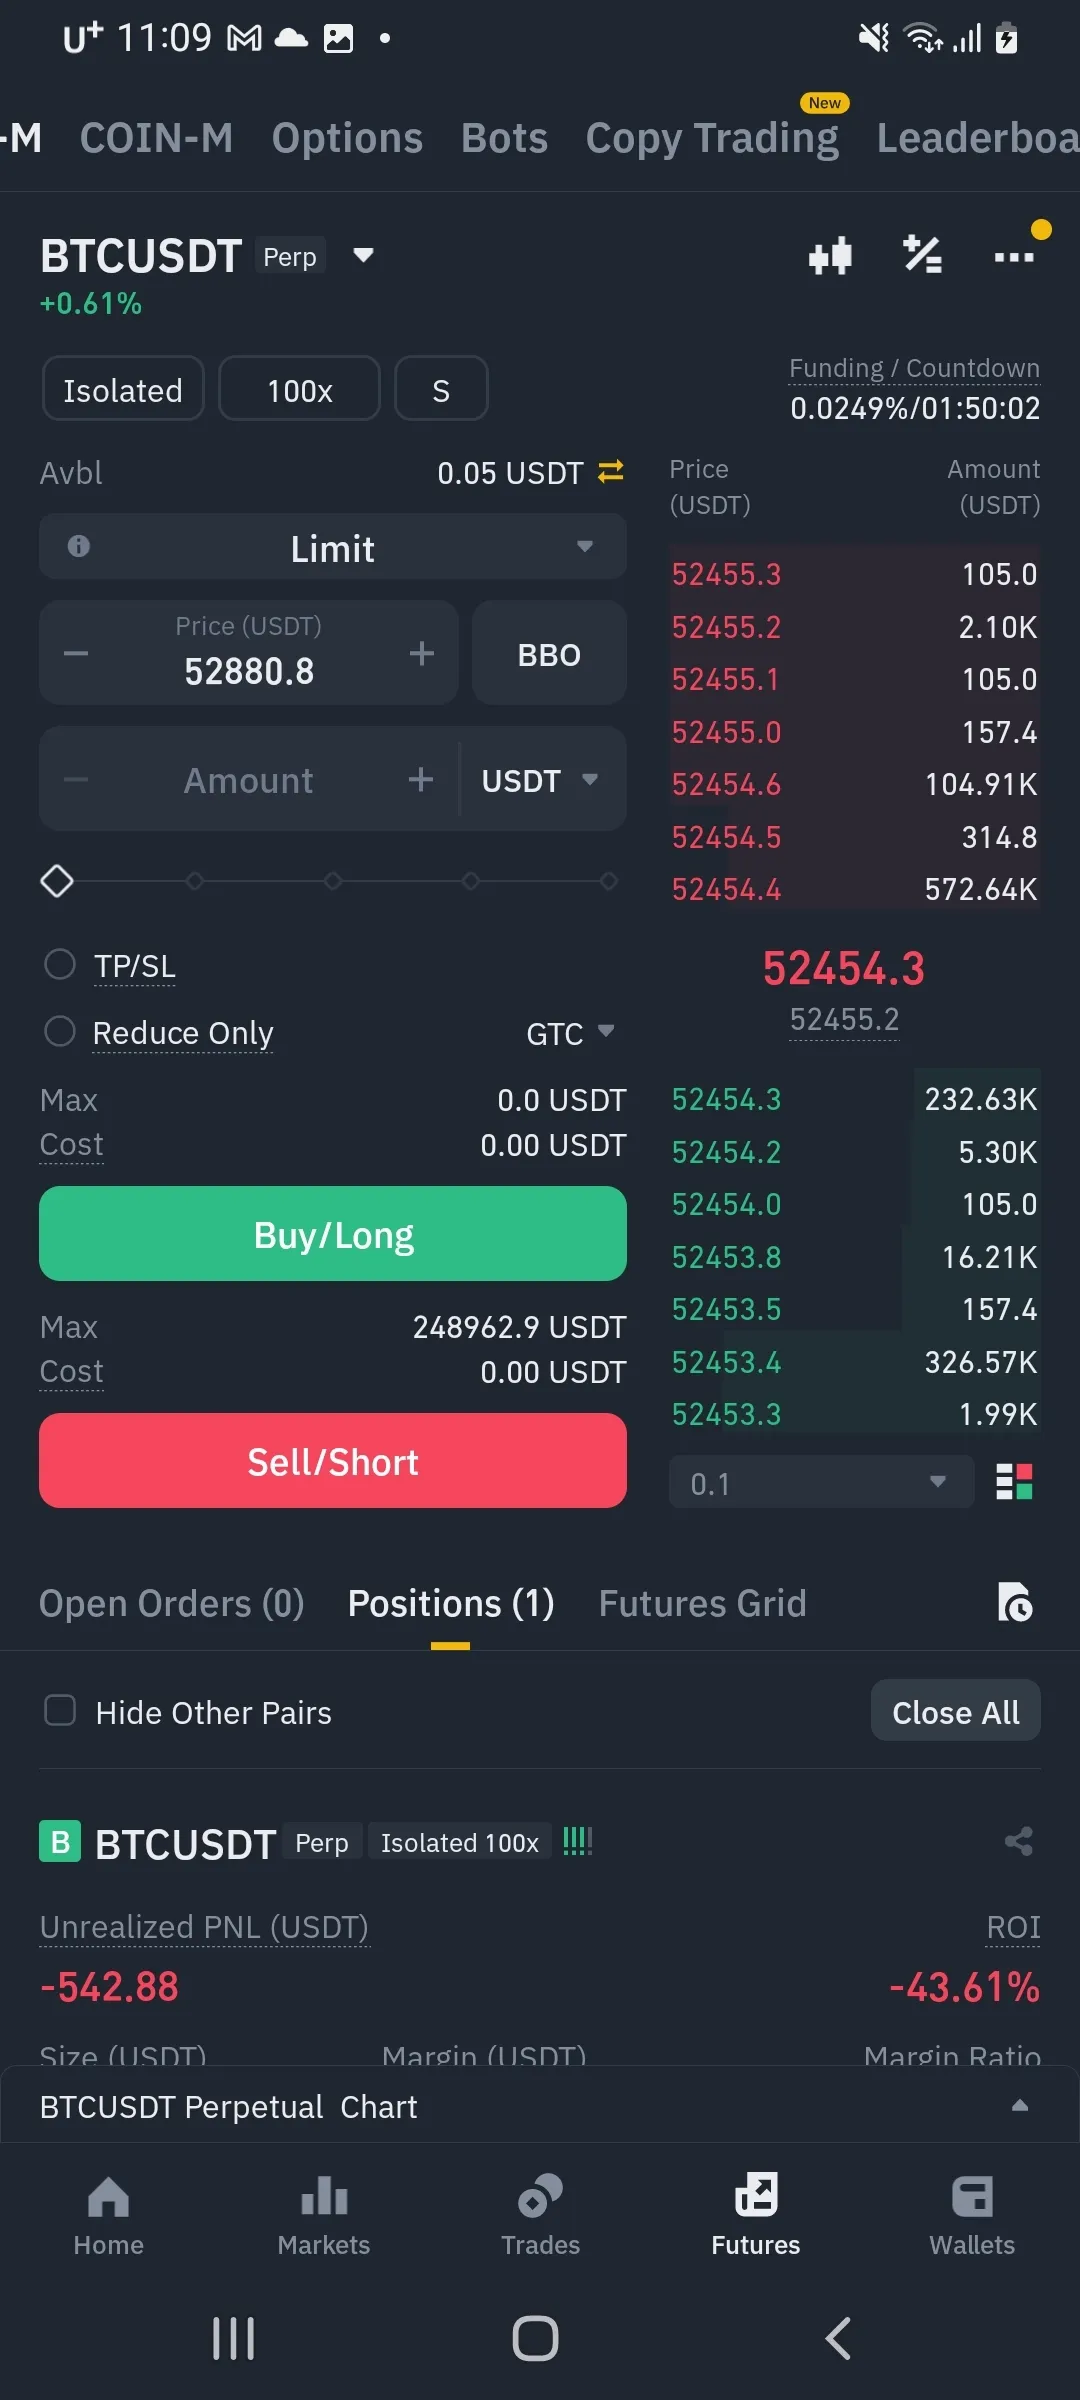The width and height of the screenshot is (1080, 2400).
Task: Tap the Limit order info icon
Action: point(78,546)
